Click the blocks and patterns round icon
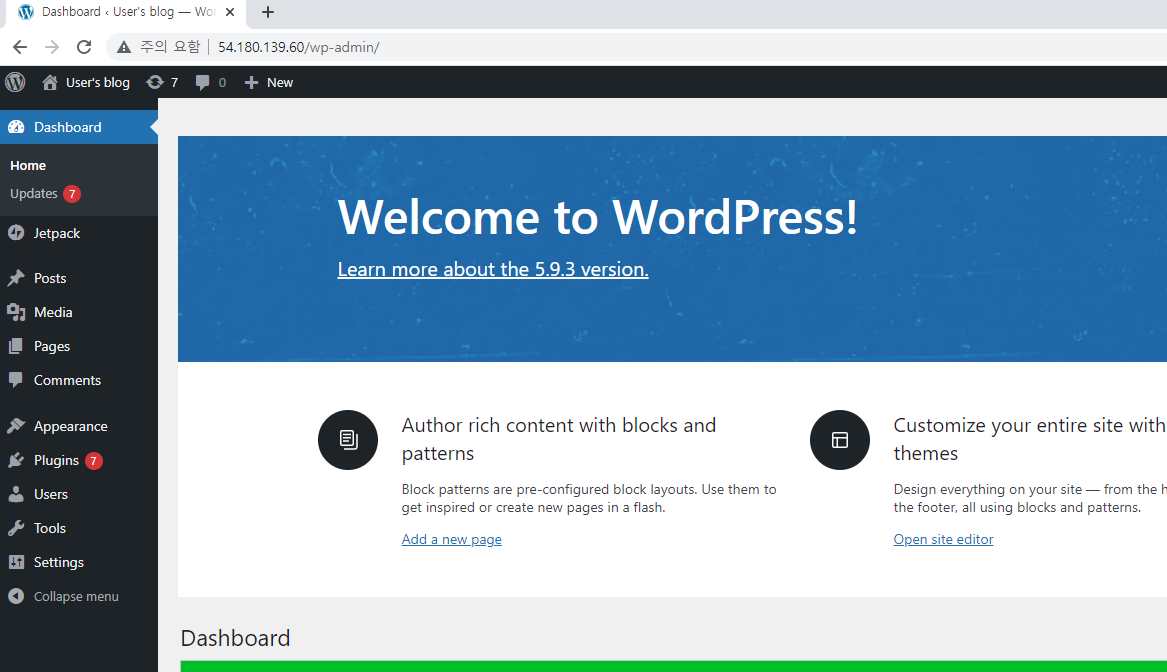Viewport: 1167px width, 672px height. tap(348, 440)
